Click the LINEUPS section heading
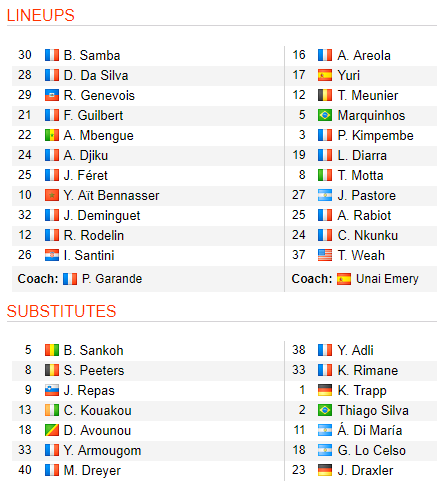This screenshot has width=437, height=489. (x=41, y=15)
